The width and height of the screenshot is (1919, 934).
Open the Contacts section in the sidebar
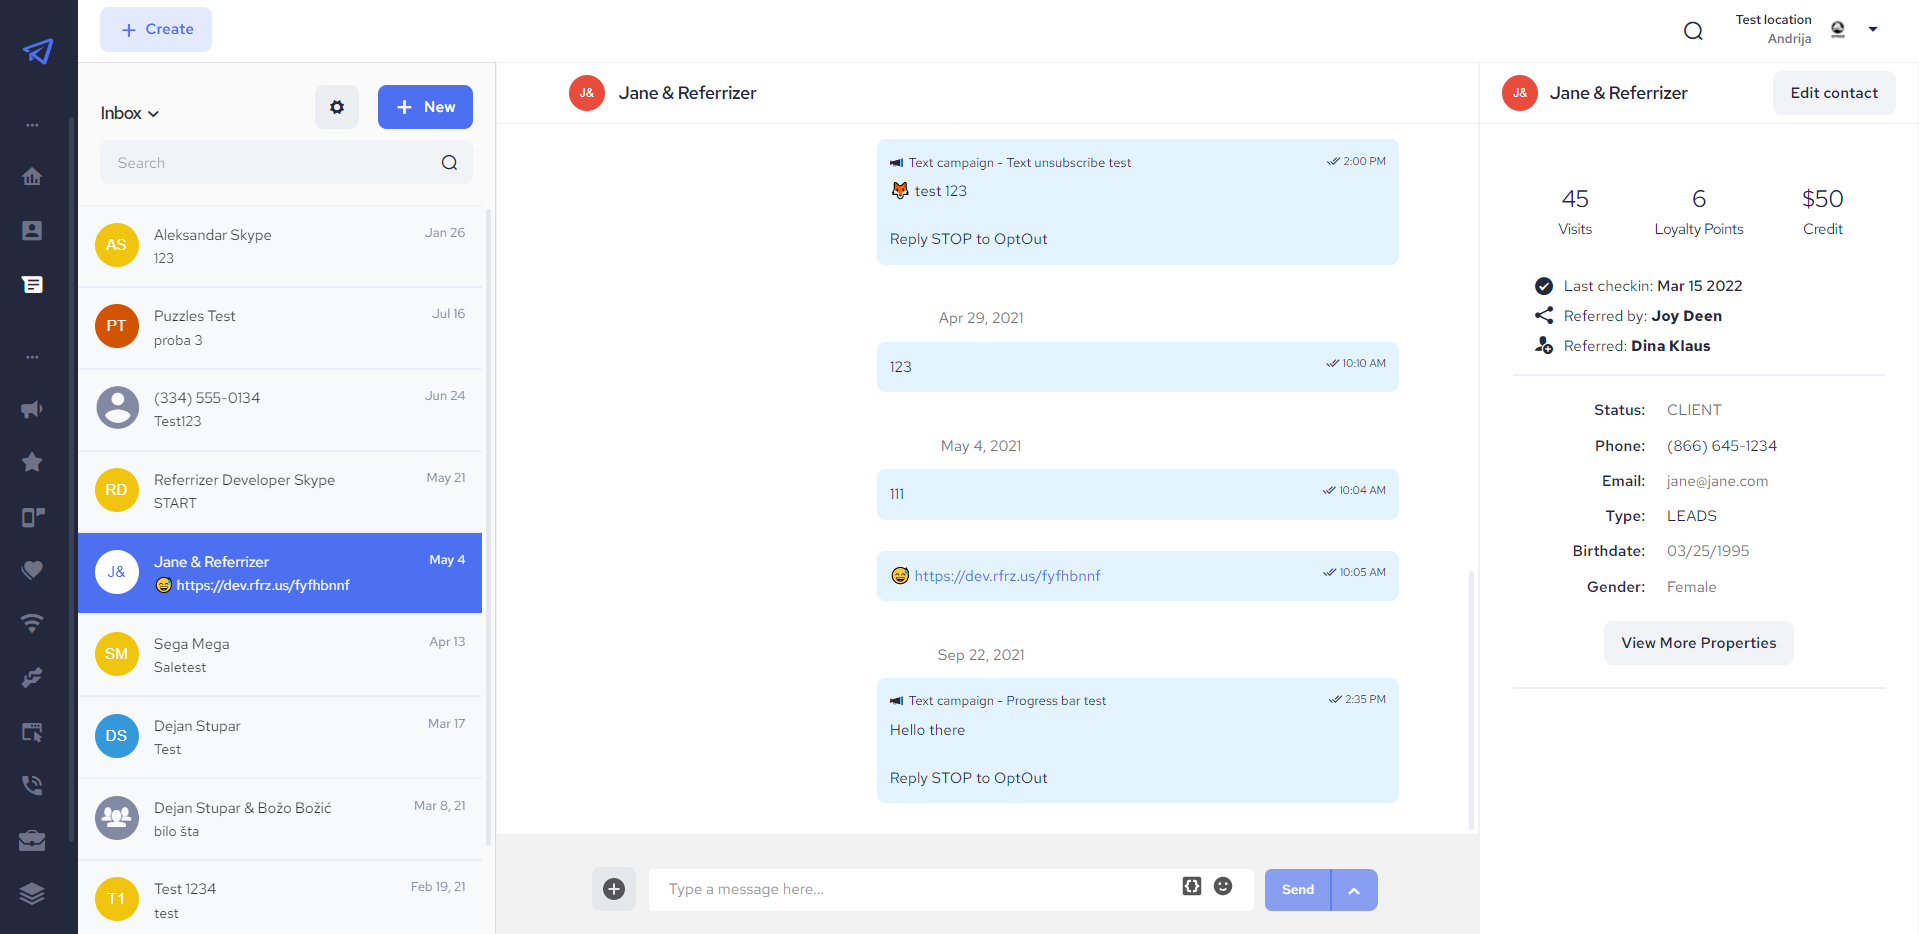pyautogui.click(x=32, y=230)
